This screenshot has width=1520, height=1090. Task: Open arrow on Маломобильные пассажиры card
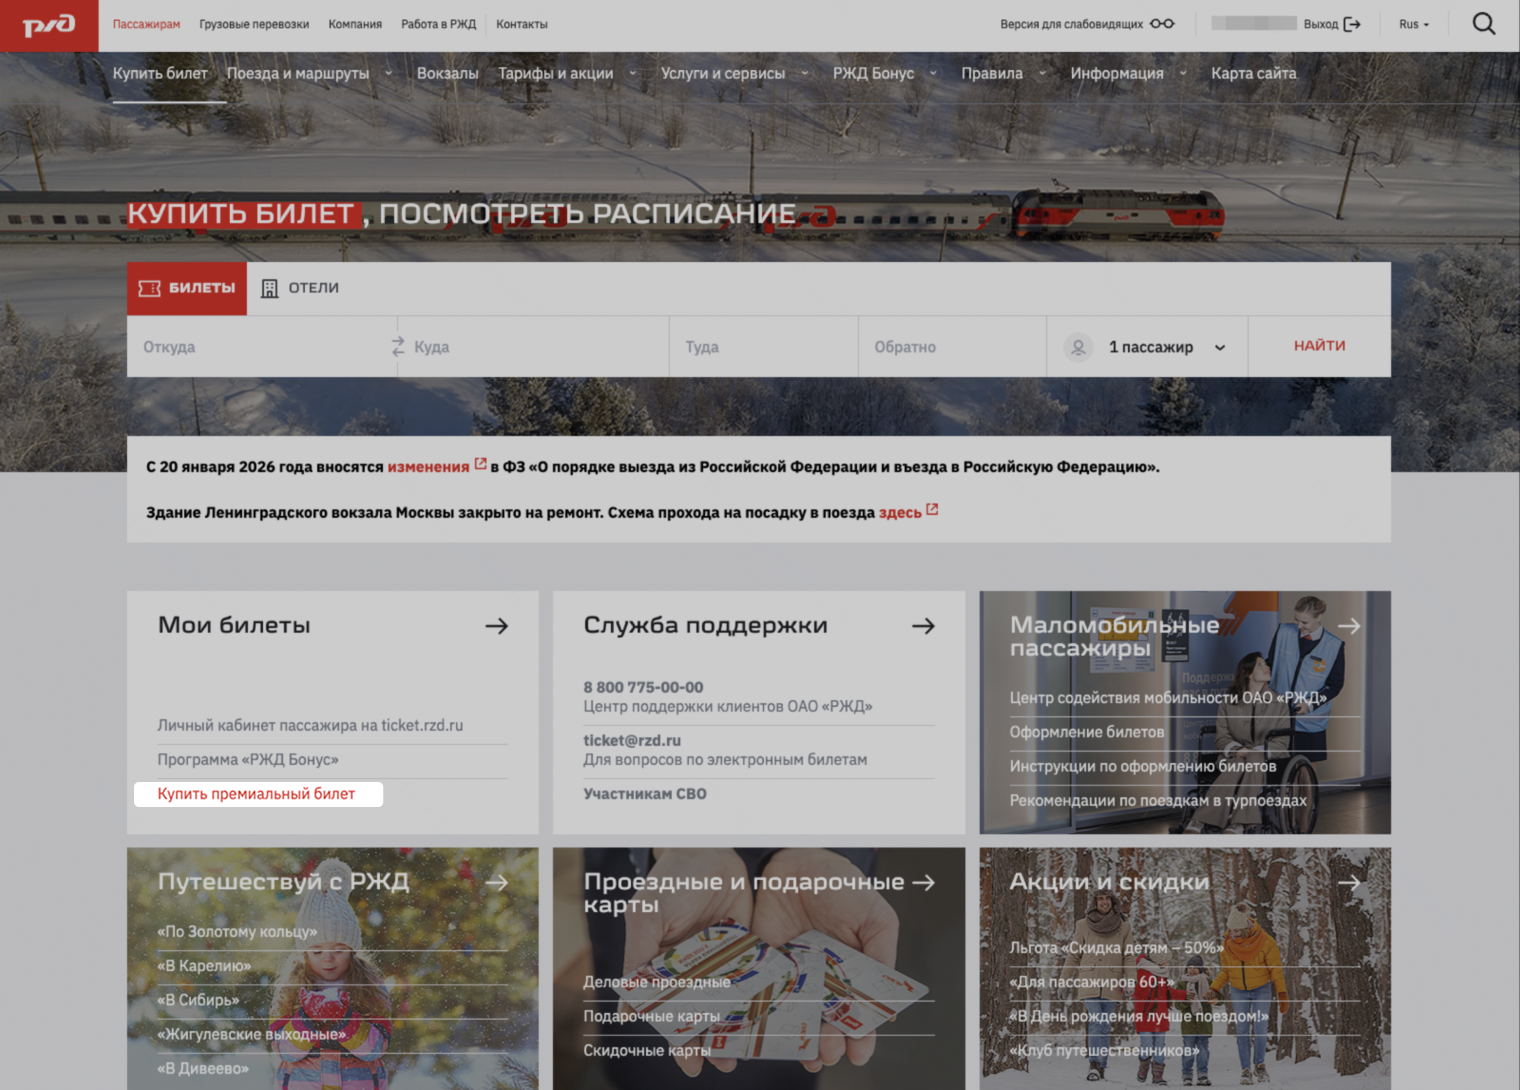tap(1349, 626)
